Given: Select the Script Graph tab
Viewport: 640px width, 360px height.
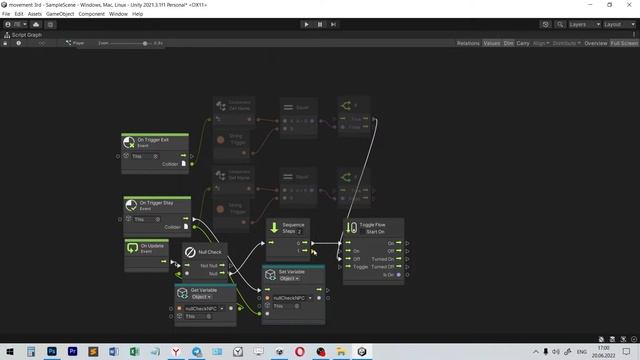Looking at the screenshot, I should tap(23, 35).
